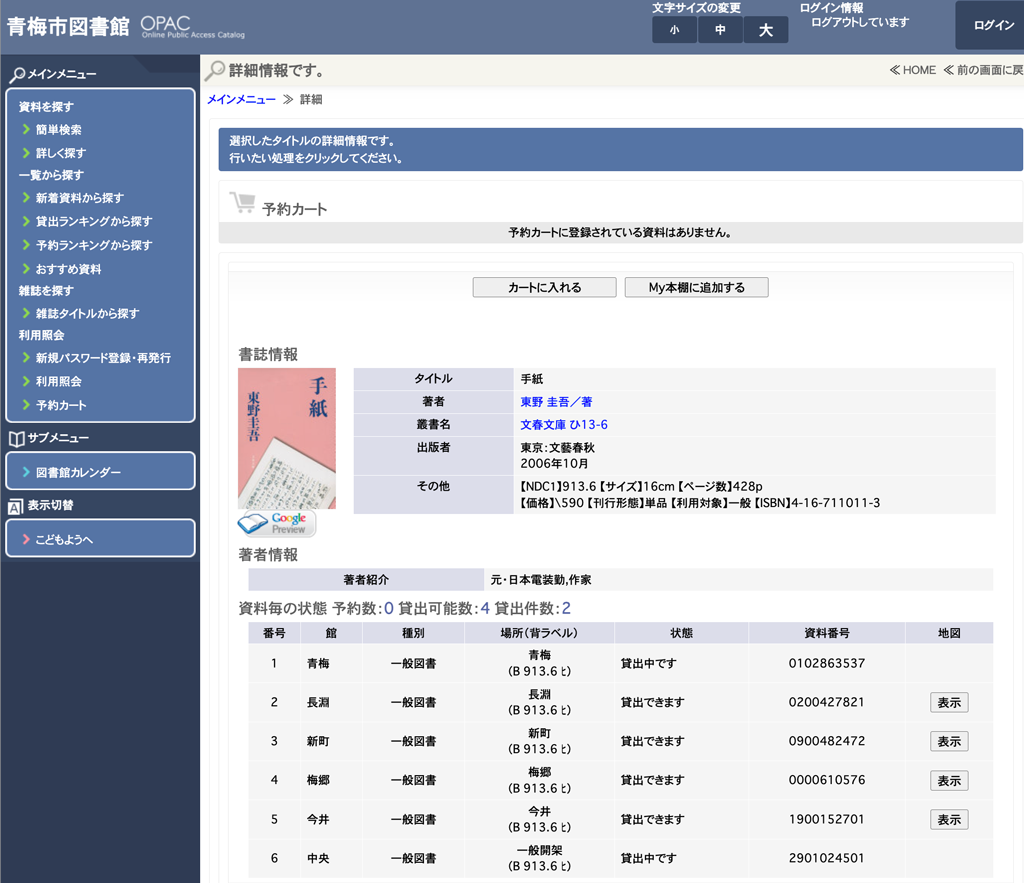Open 詳しく探す in the sidebar menu
1024x883 pixels.
61,153
